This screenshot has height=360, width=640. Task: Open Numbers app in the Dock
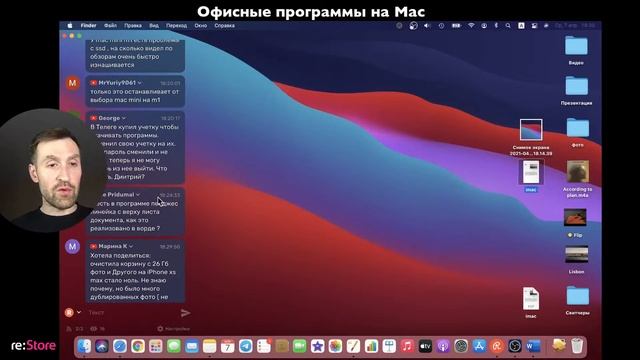pos(371,347)
